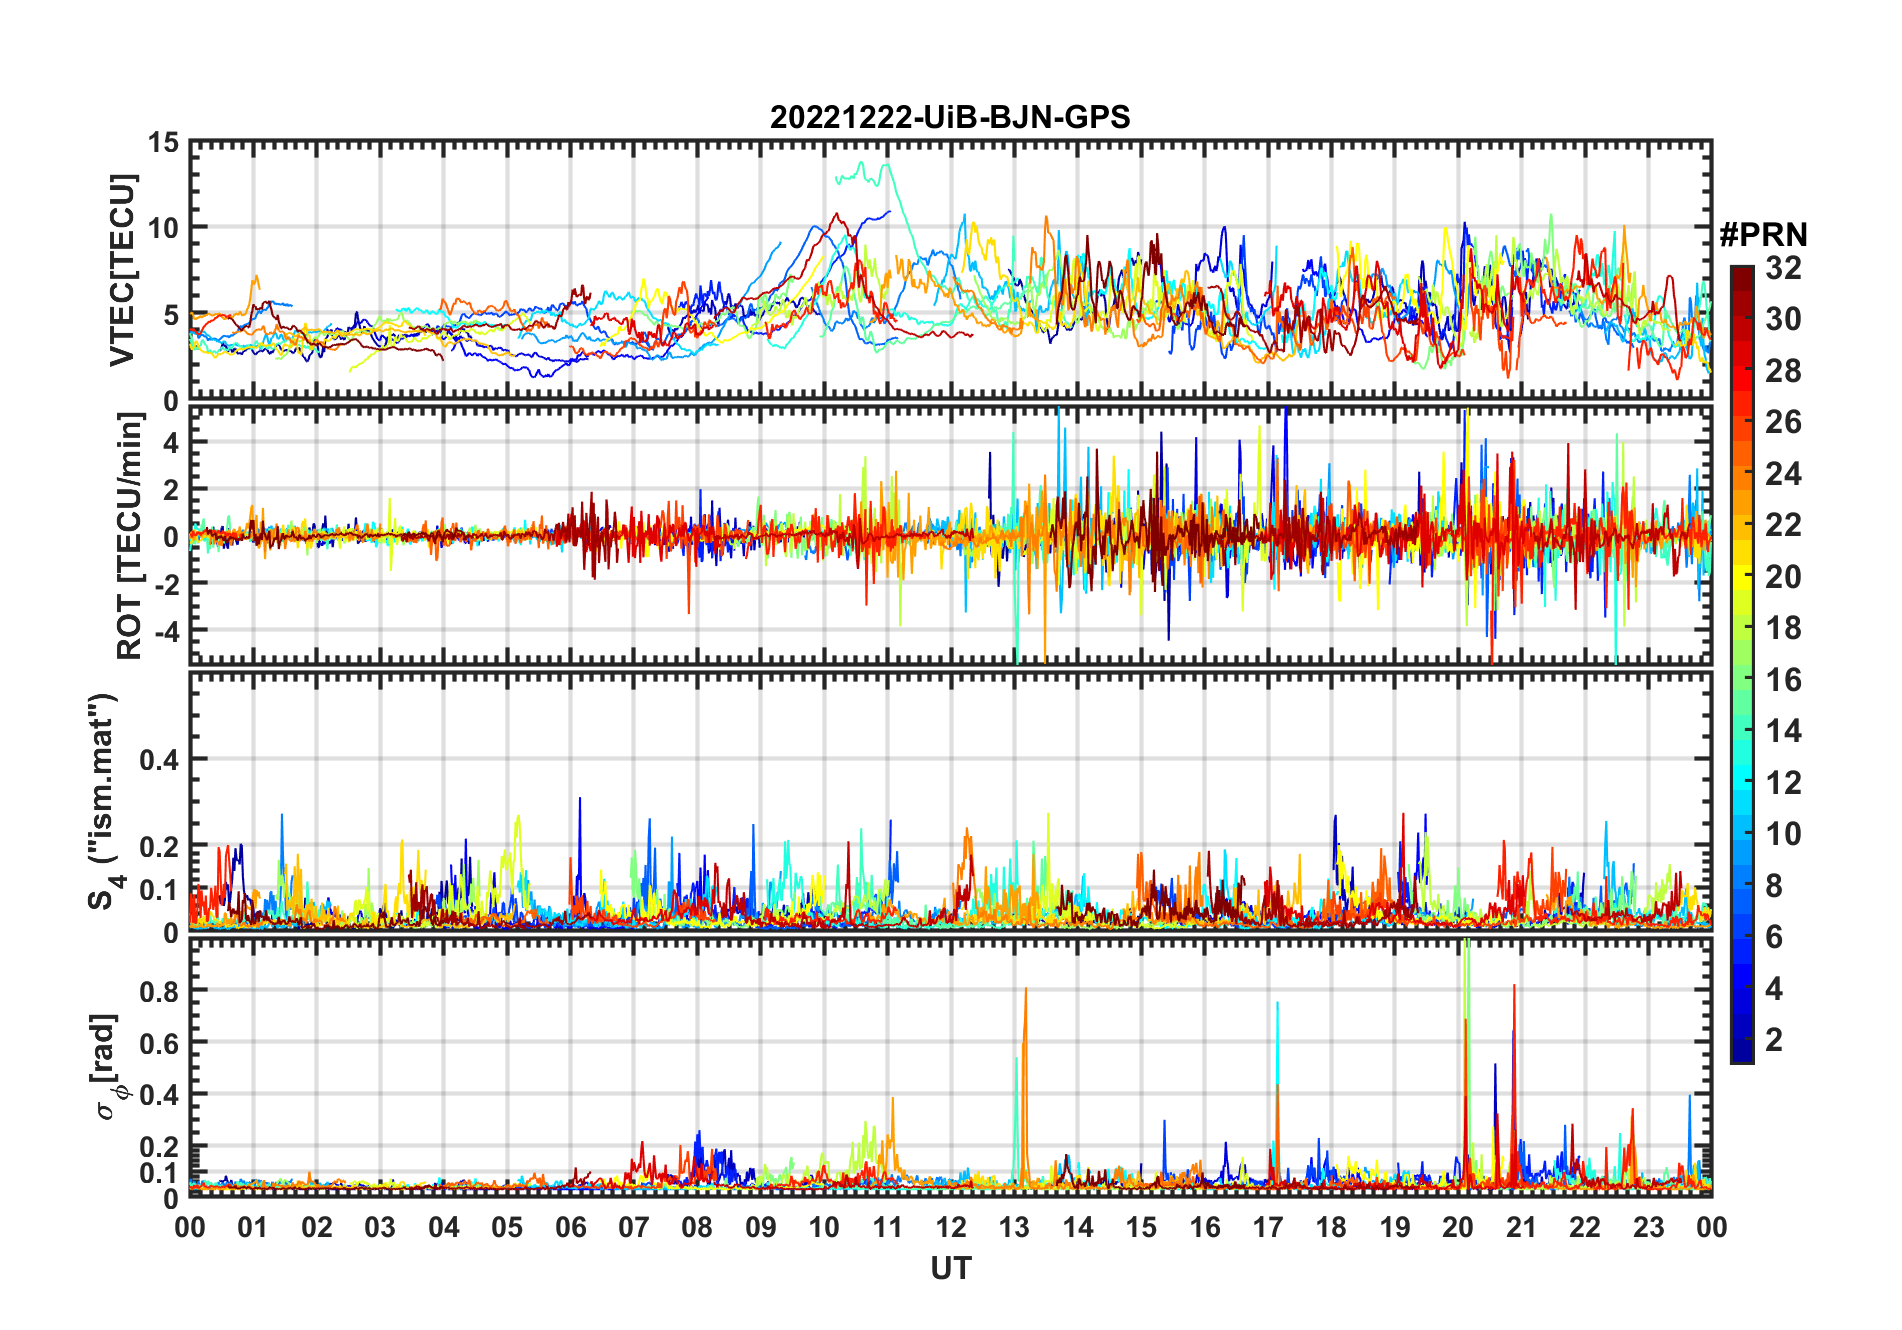
Task: Pick colorbar tick label 30
Action: [x=1783, y=319]
